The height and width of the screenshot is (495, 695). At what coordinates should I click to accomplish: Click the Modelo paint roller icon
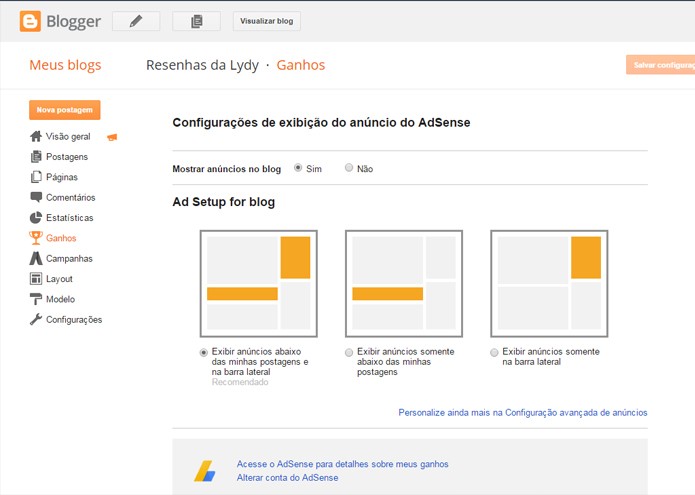[x=36, y=299]
